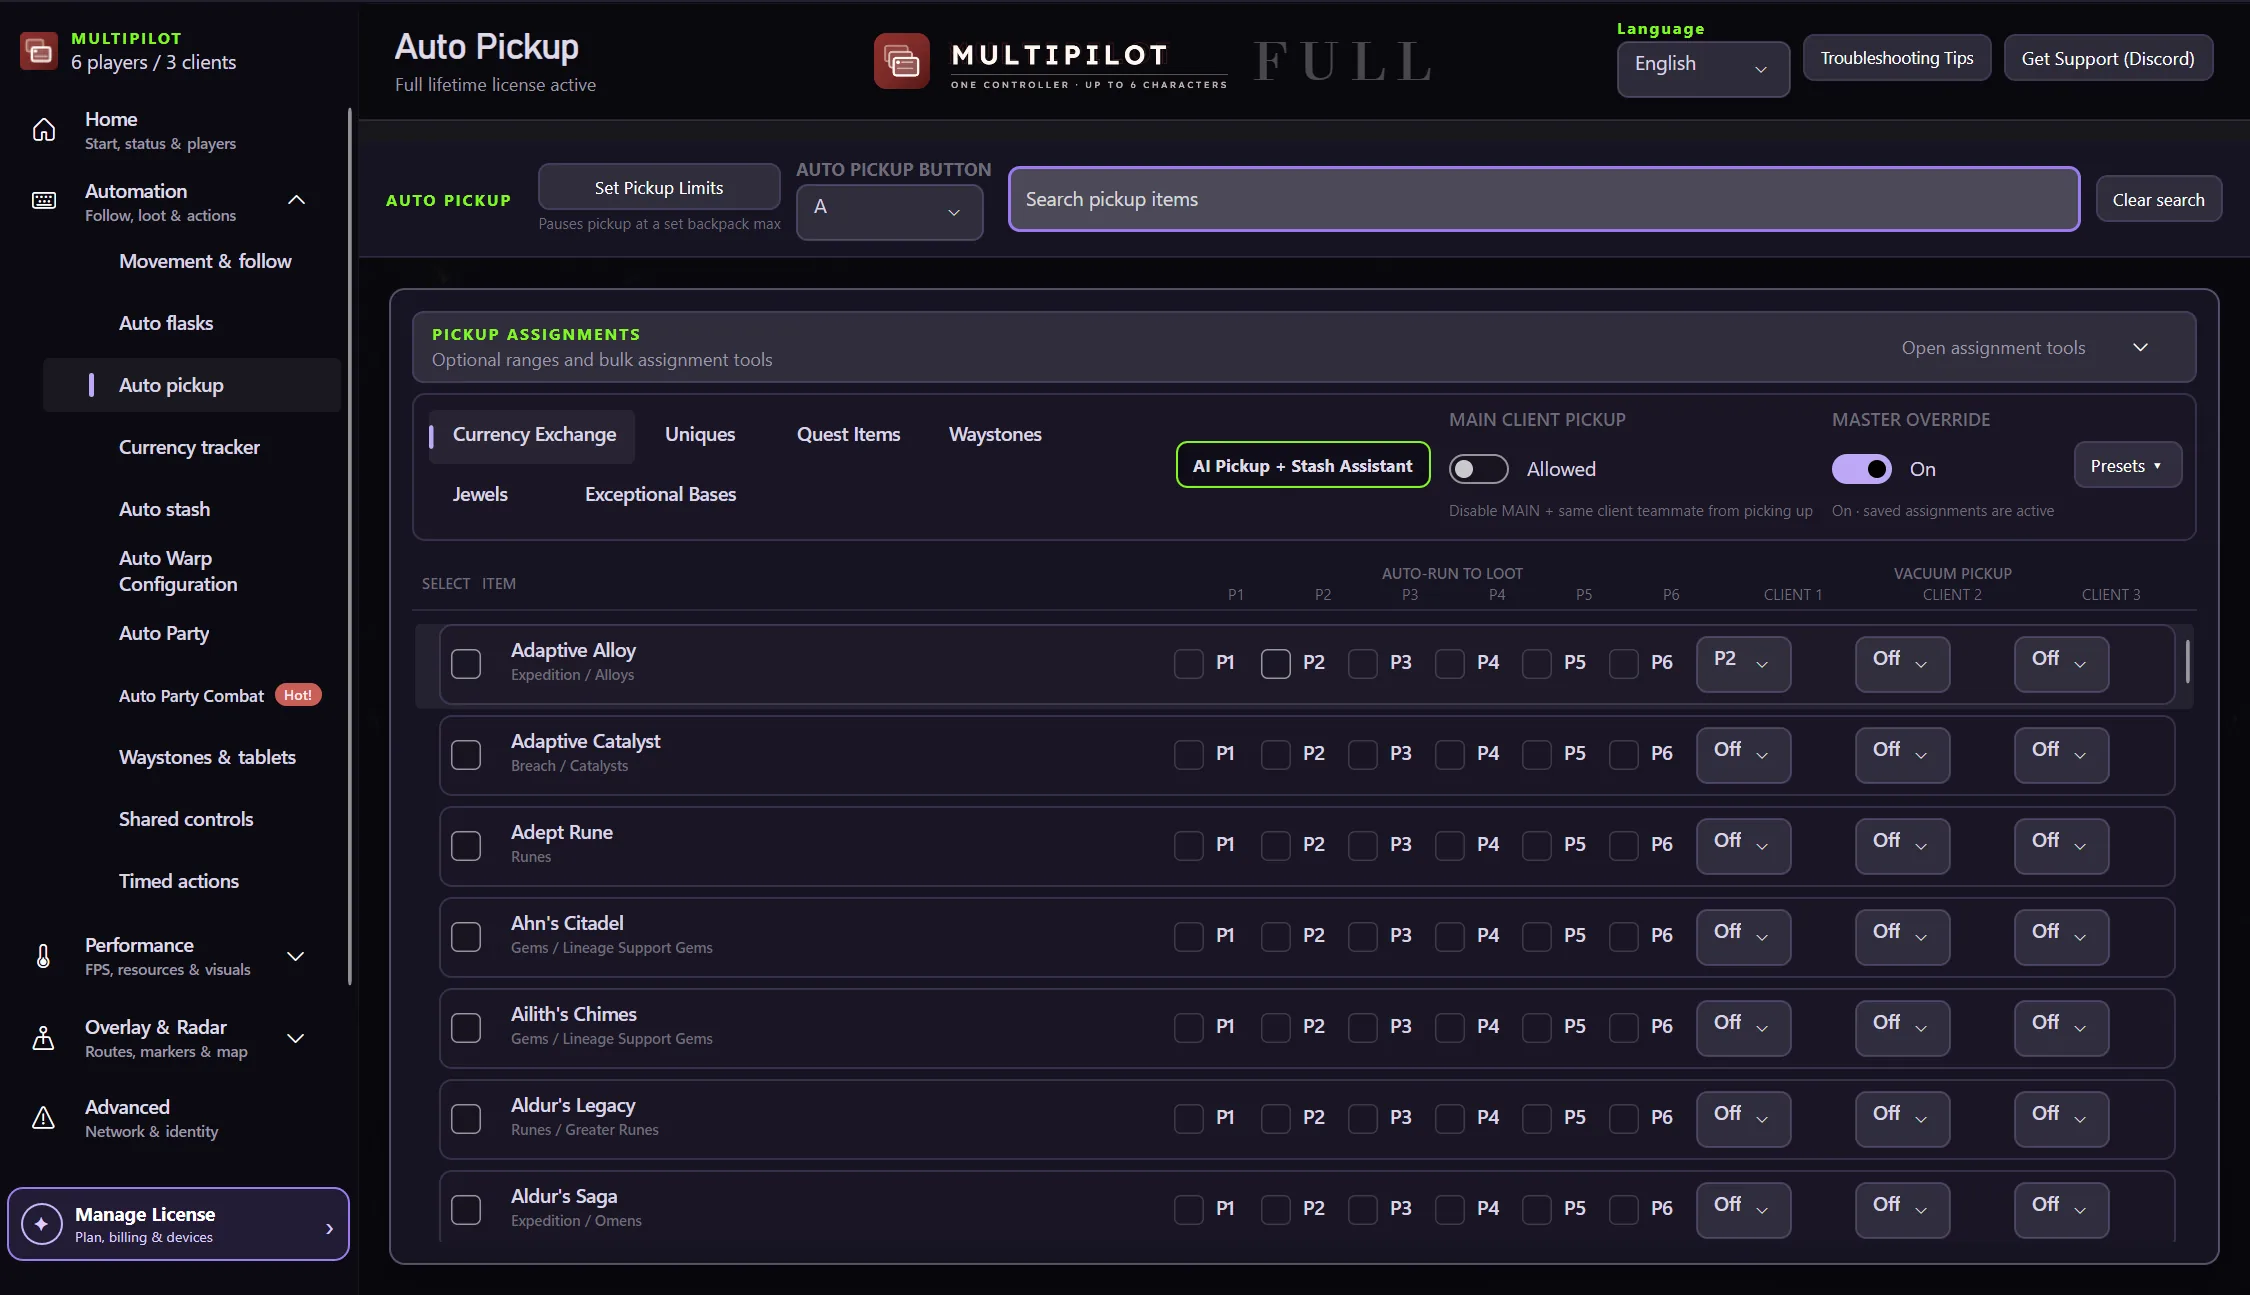Click Manage License button
2250x1295 pixels.
[x=179, y=1224]
